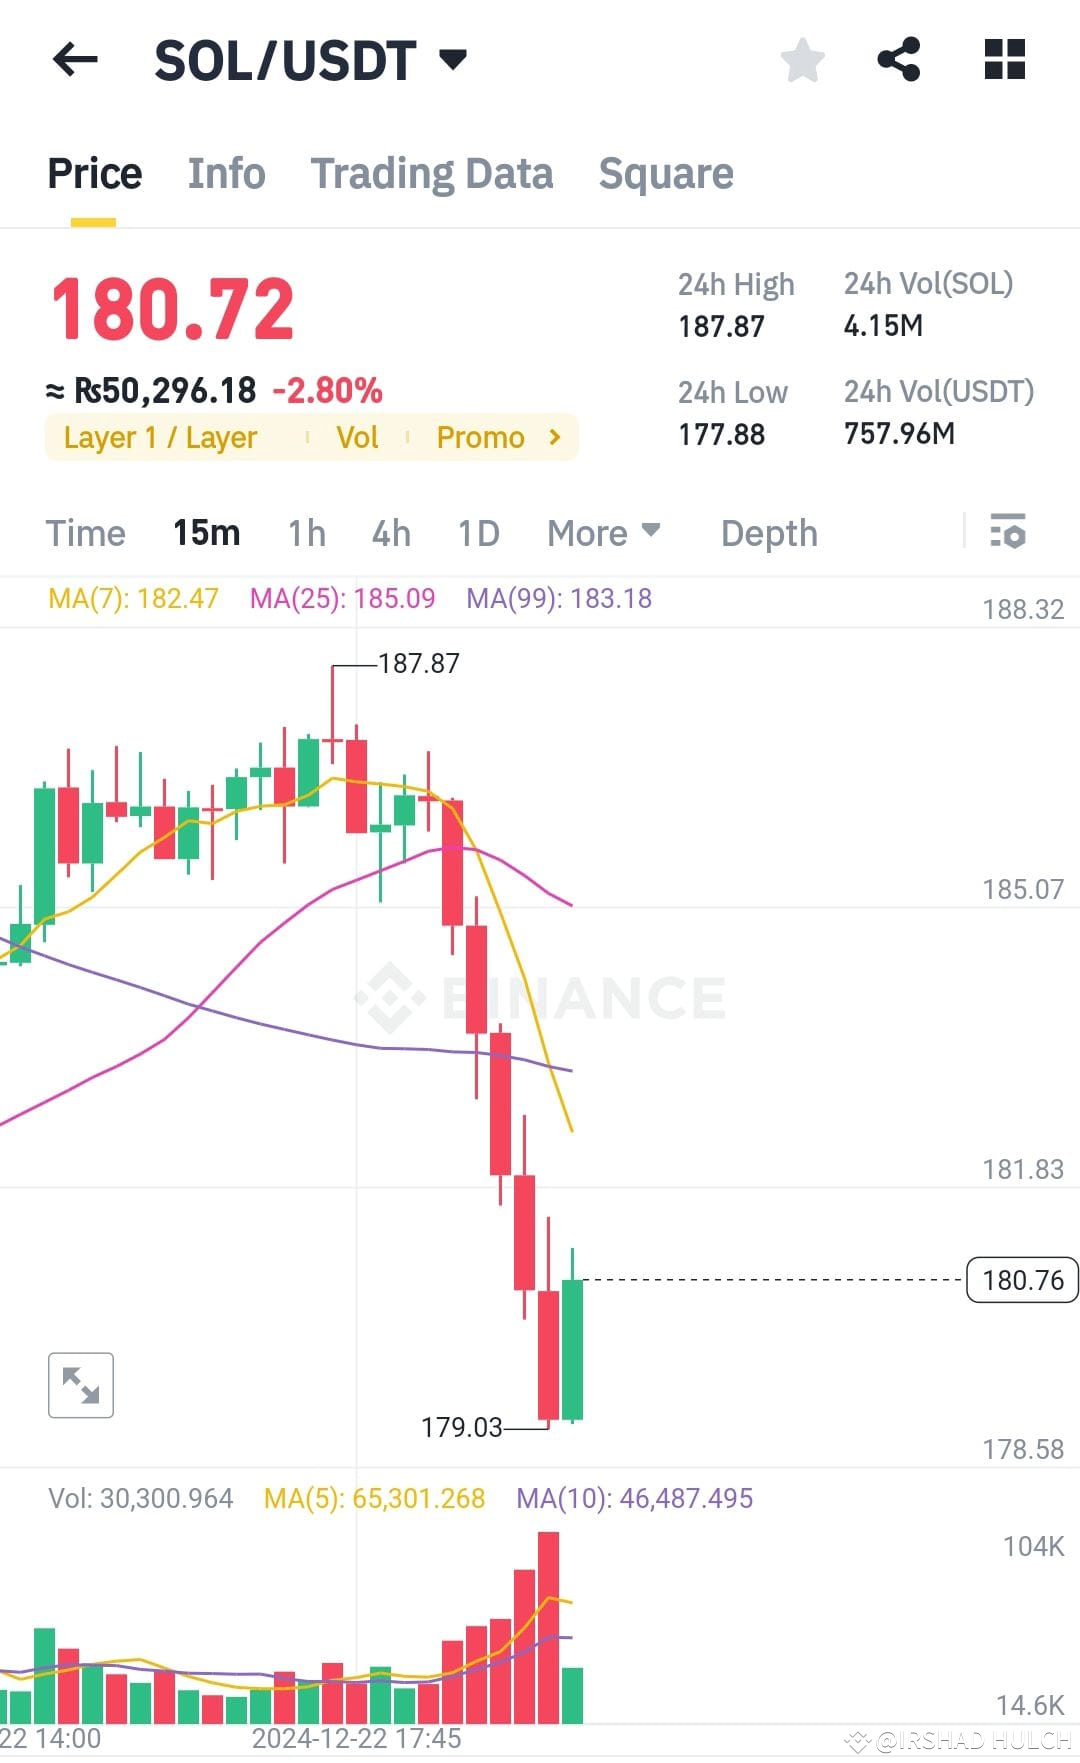This screenshot has width=1080, height=1763.
Task: Tap the Binance logo watermark area
Action: (540, 993)
